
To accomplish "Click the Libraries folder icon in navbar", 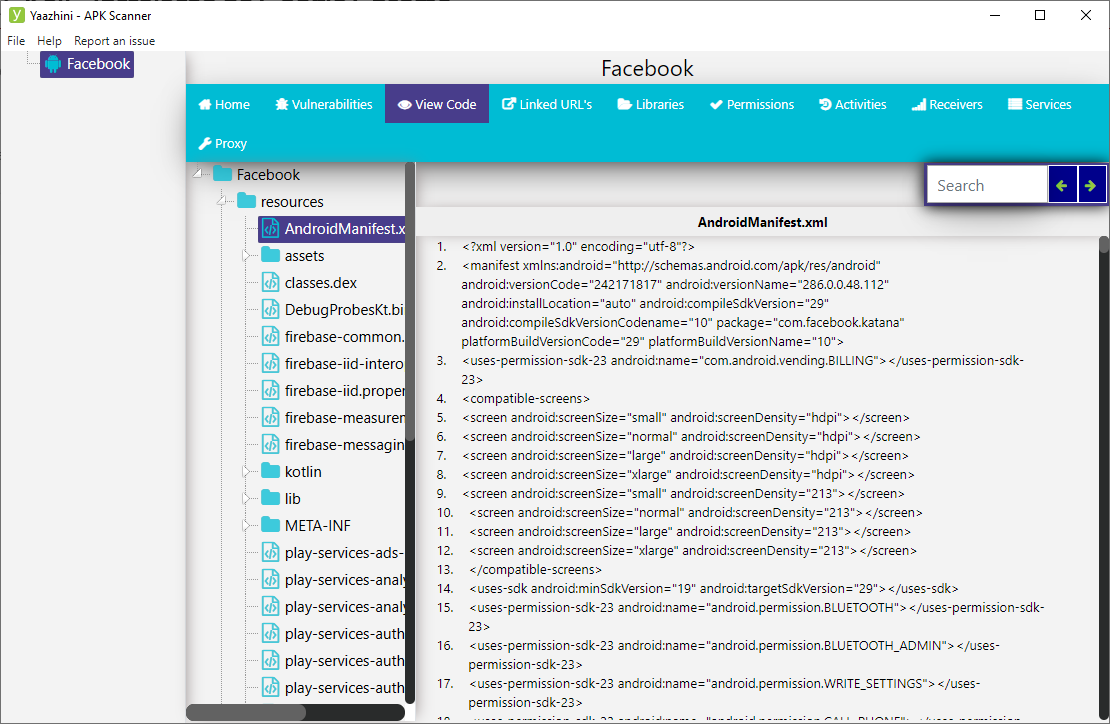I will click(x=624, y=105).
